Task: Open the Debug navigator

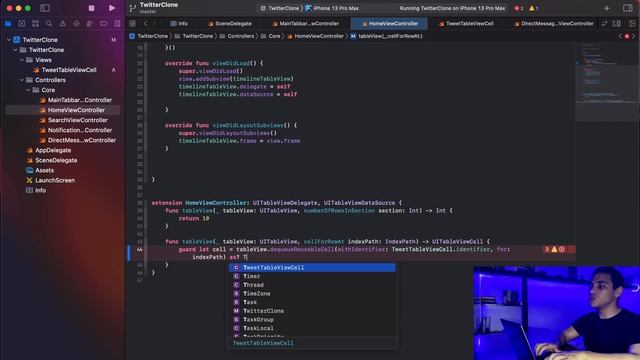Action: tap(89, 24)
